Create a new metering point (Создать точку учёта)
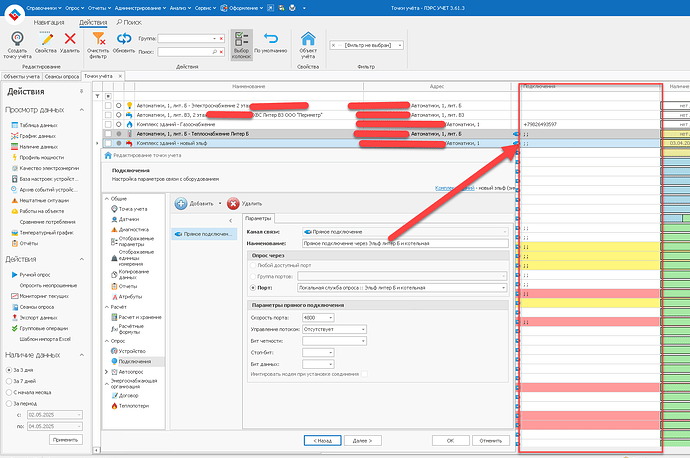 click(17, 44)
